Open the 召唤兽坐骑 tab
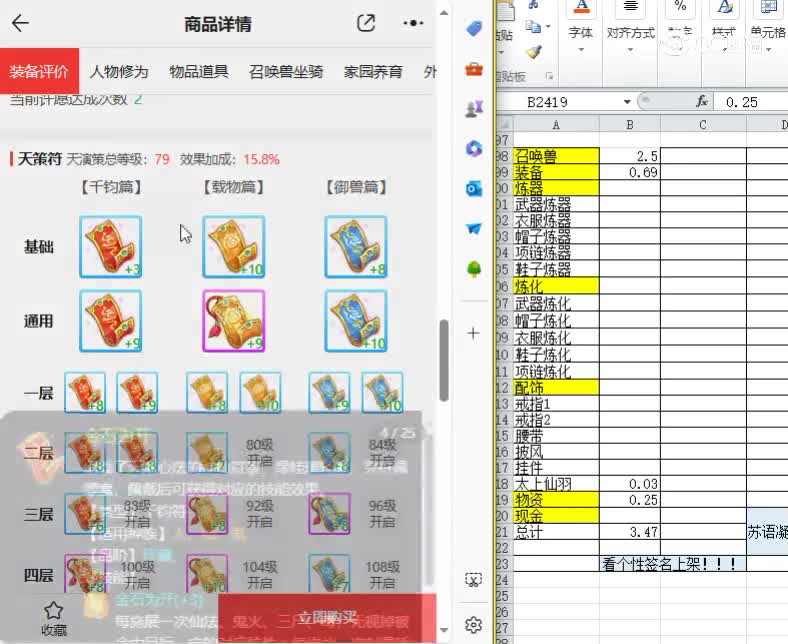This screenshot has width=788, height=644. pyautogui.click(x=285, y=71)
